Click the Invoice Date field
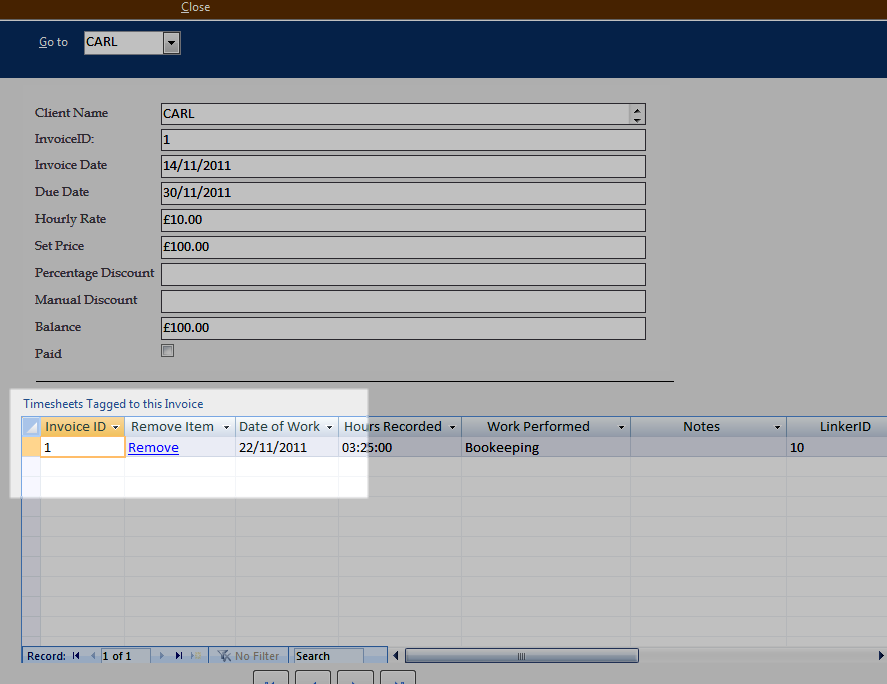Screen dimensions: 887x684 tap(403, 166)
